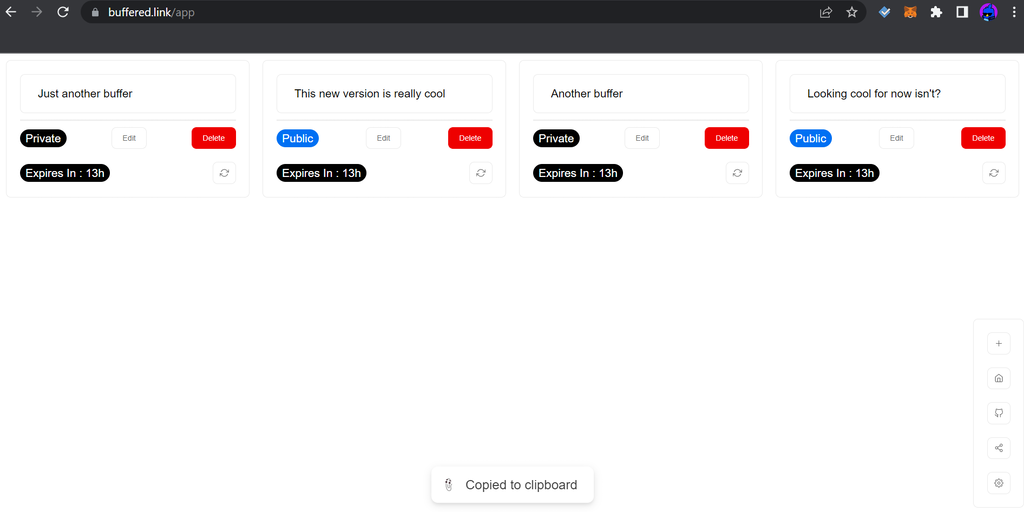Open the Chrome three-dot menu

pos(1013,12)
